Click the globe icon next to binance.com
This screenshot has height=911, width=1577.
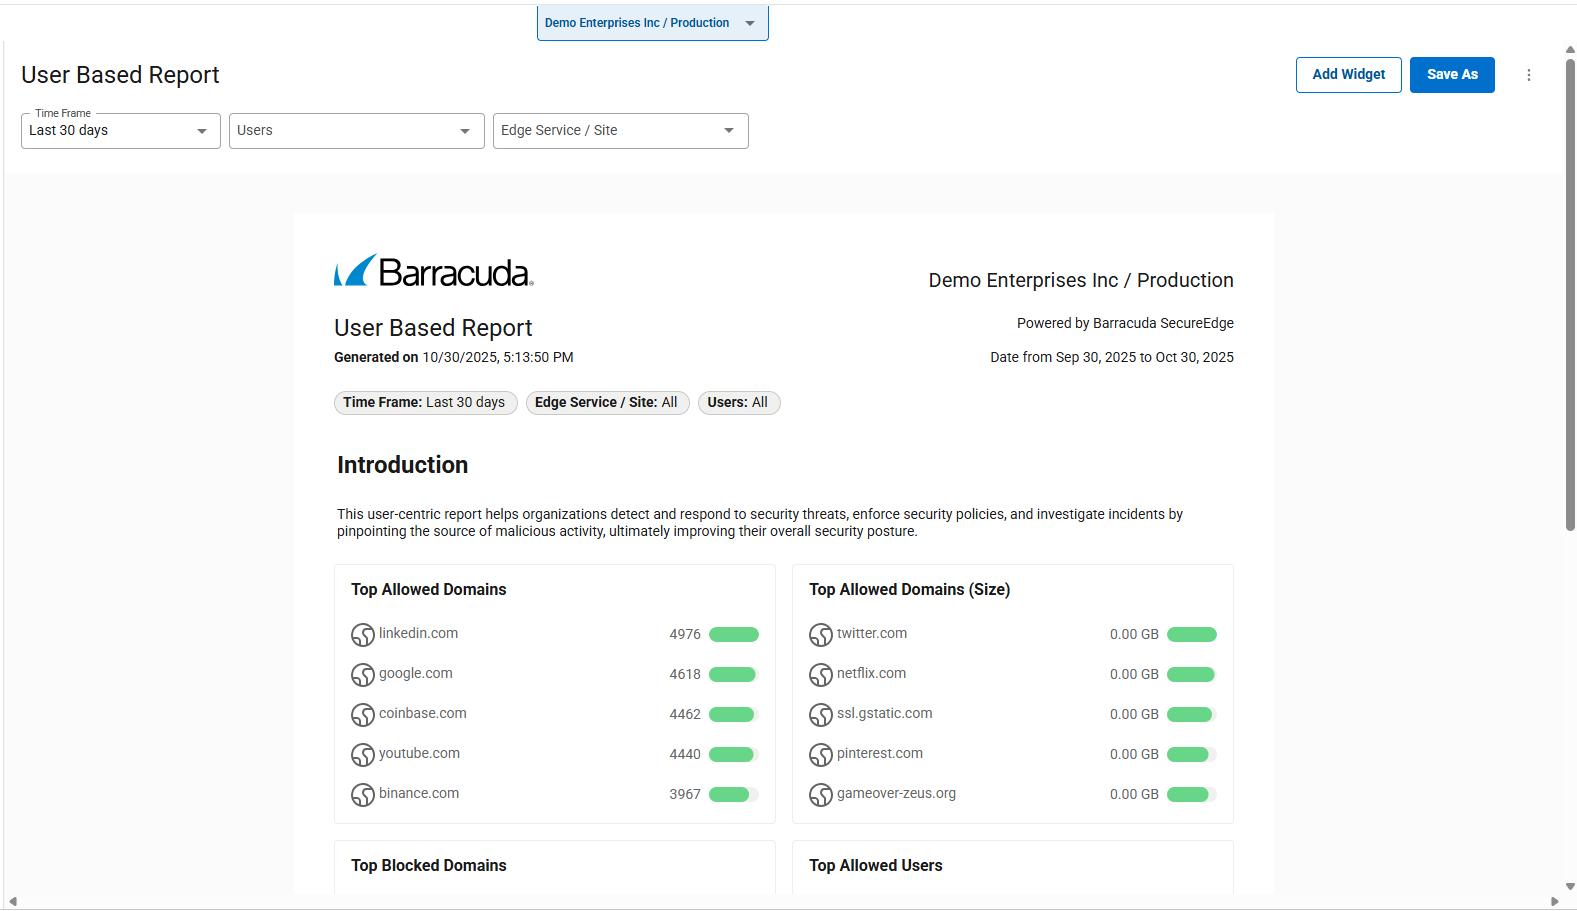(362, 795)
